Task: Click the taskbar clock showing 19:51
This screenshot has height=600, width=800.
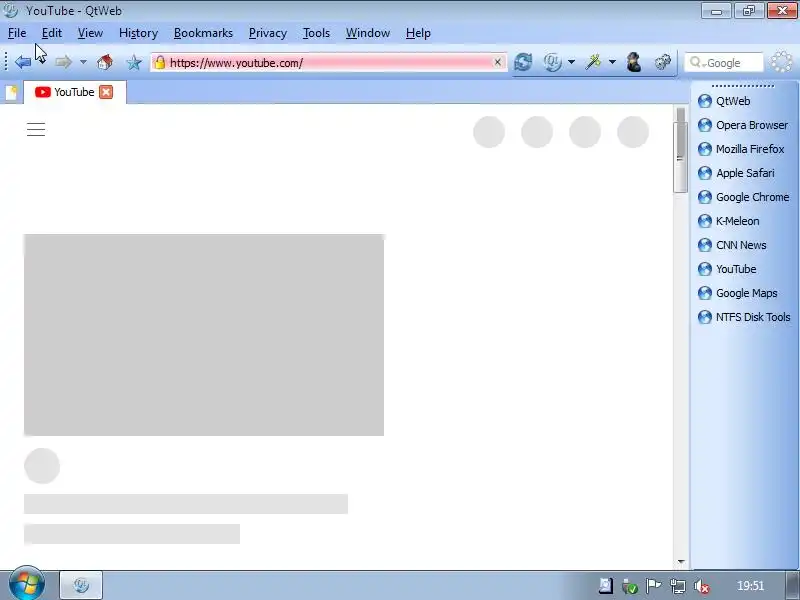Action: 750,586
